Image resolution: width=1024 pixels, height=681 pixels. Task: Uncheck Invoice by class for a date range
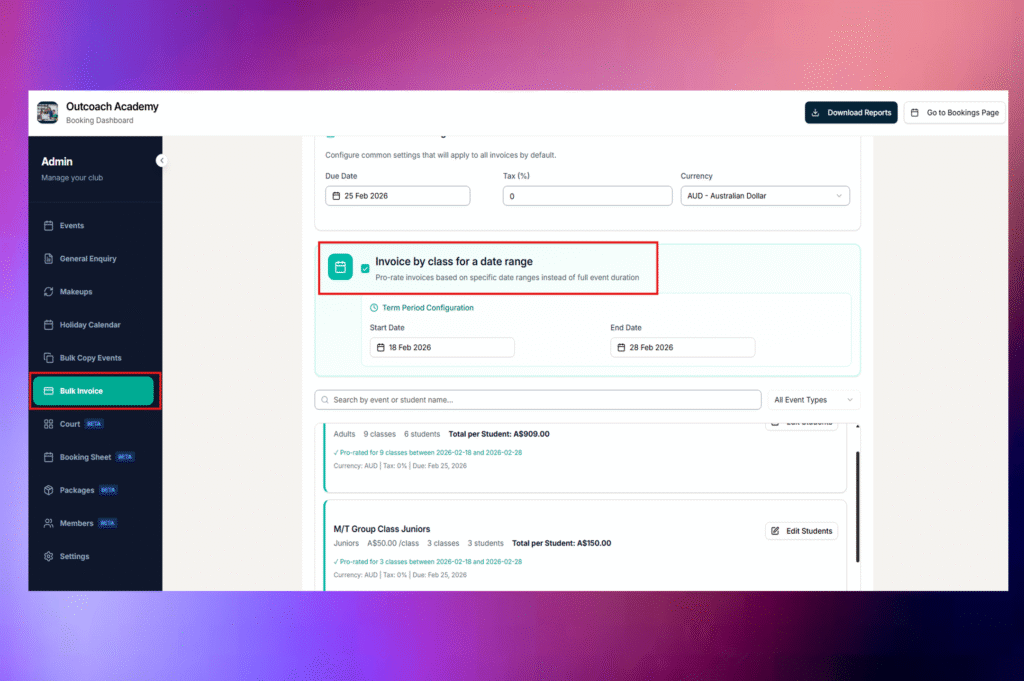[x=365, y=268]
